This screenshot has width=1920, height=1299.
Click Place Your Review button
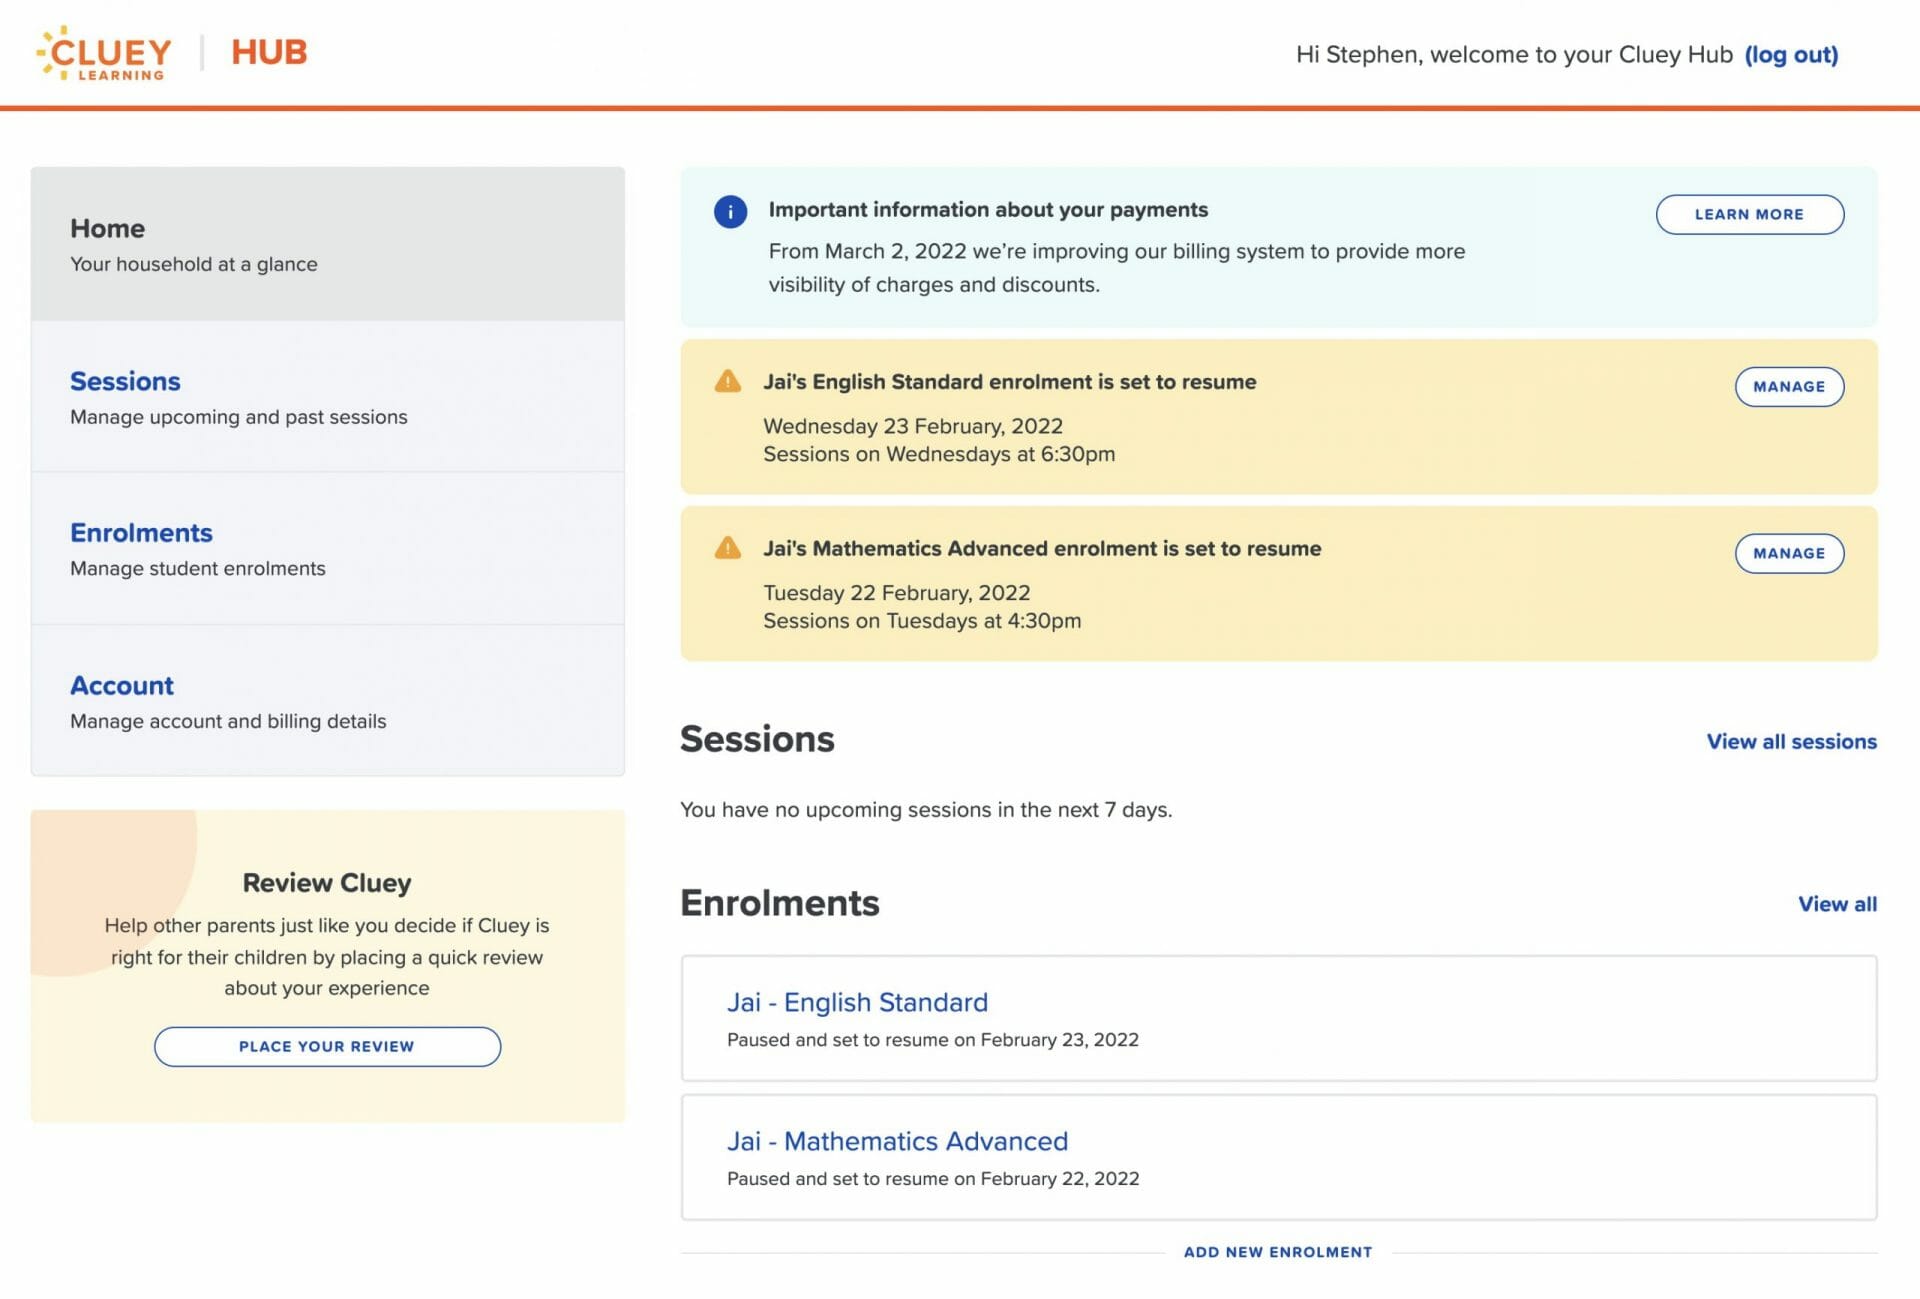tap(327, 1046)
